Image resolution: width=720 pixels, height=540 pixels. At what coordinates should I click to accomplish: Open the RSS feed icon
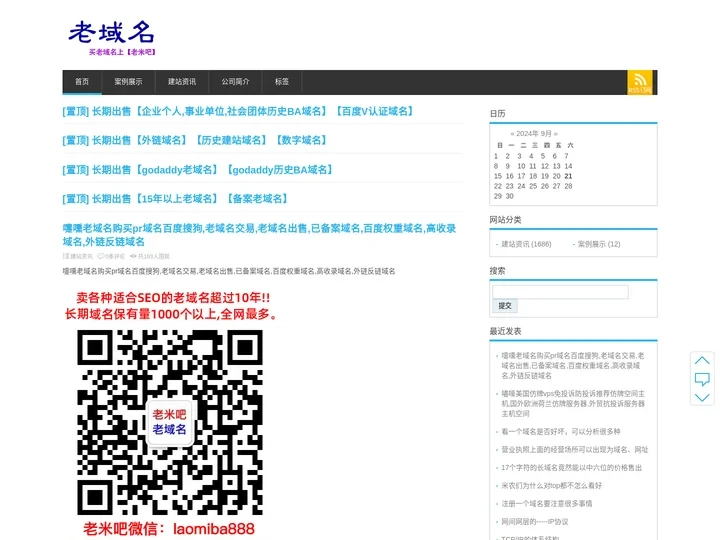(640, 82)
